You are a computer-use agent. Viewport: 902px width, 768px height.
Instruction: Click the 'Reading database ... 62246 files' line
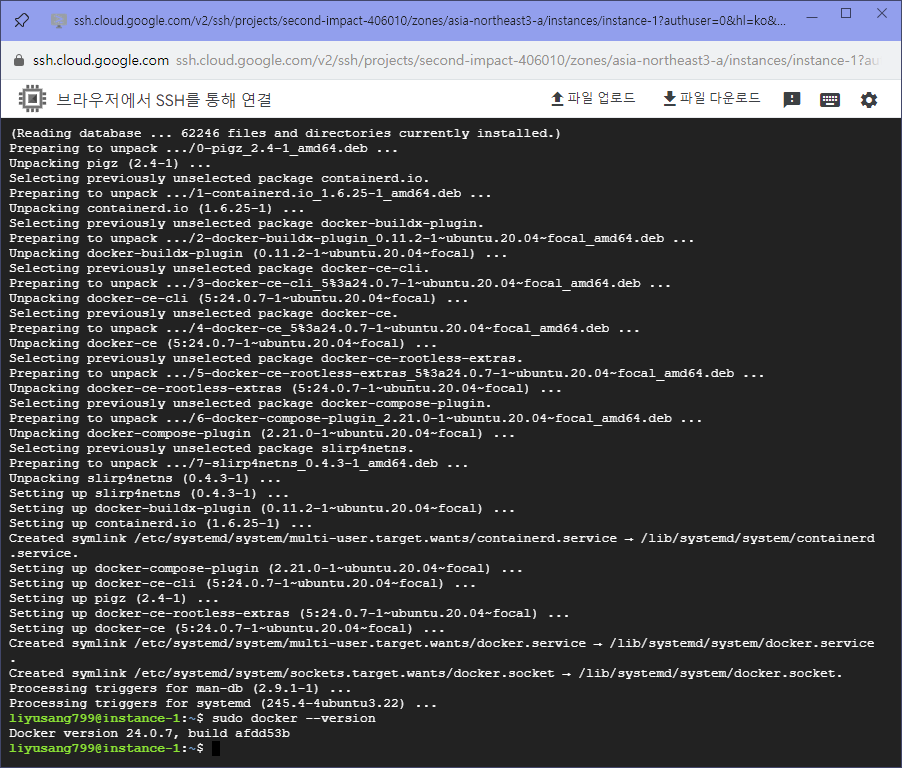point(285,133)
